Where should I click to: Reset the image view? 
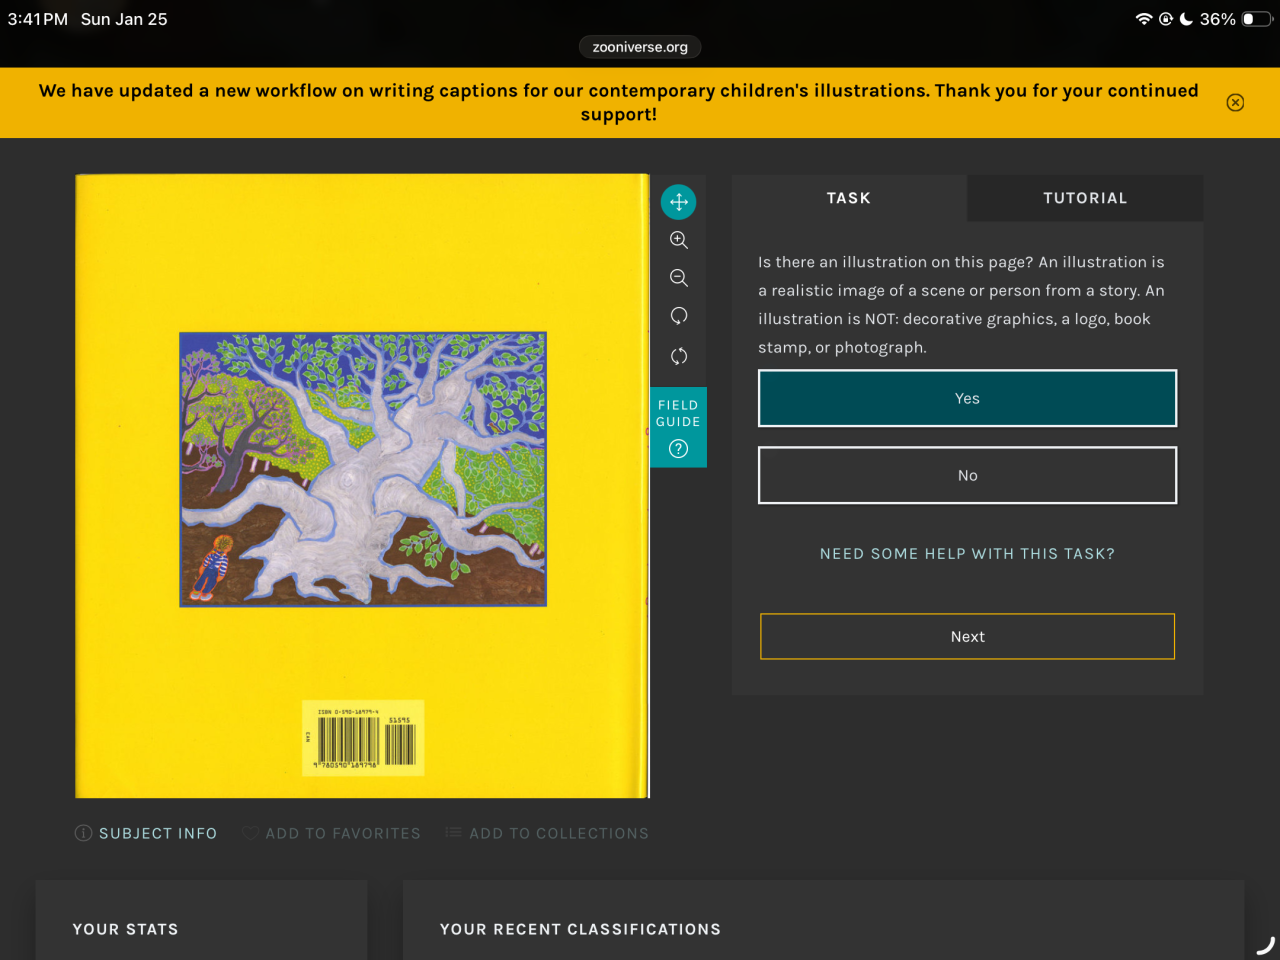tap(678, 356)
